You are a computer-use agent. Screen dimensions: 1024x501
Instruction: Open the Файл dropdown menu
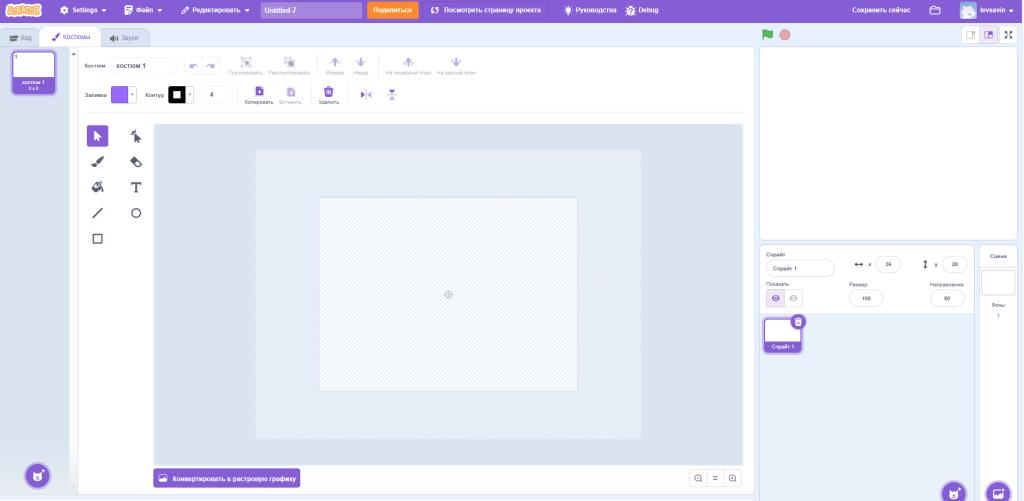point(143,10)
